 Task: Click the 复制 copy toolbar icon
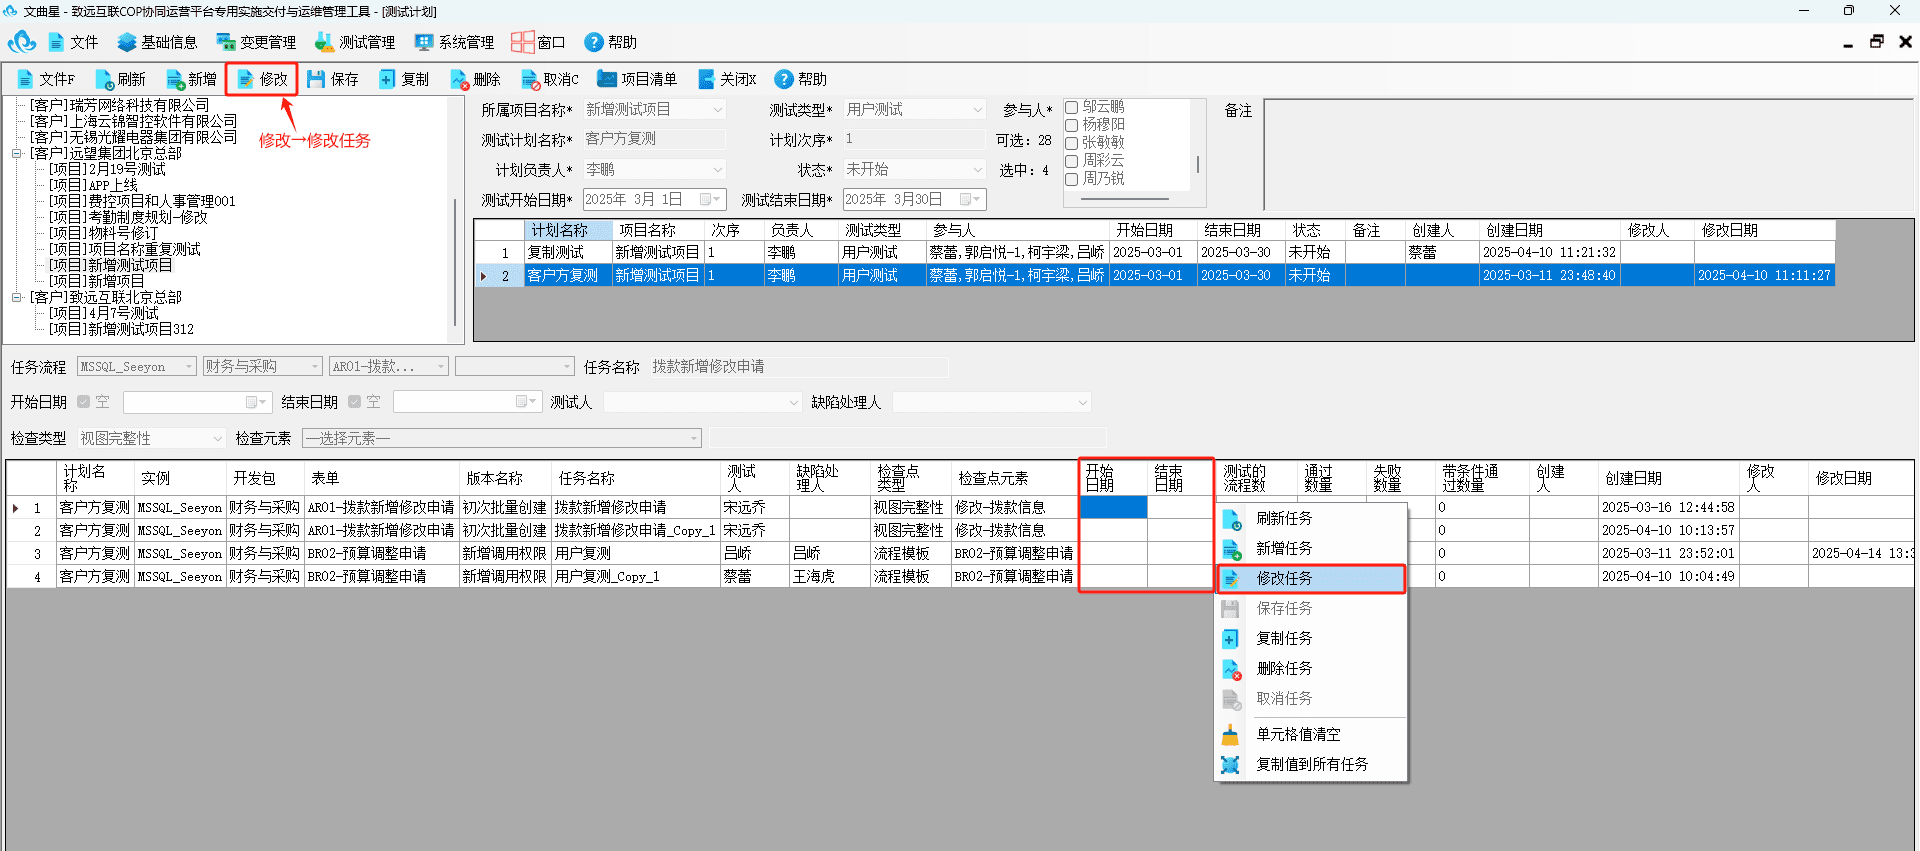pyautogui.click(x=387, y=79)
